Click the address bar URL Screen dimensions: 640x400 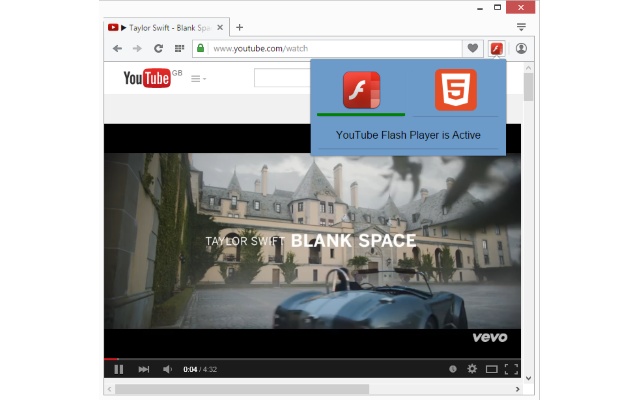(x=261, y=49)
